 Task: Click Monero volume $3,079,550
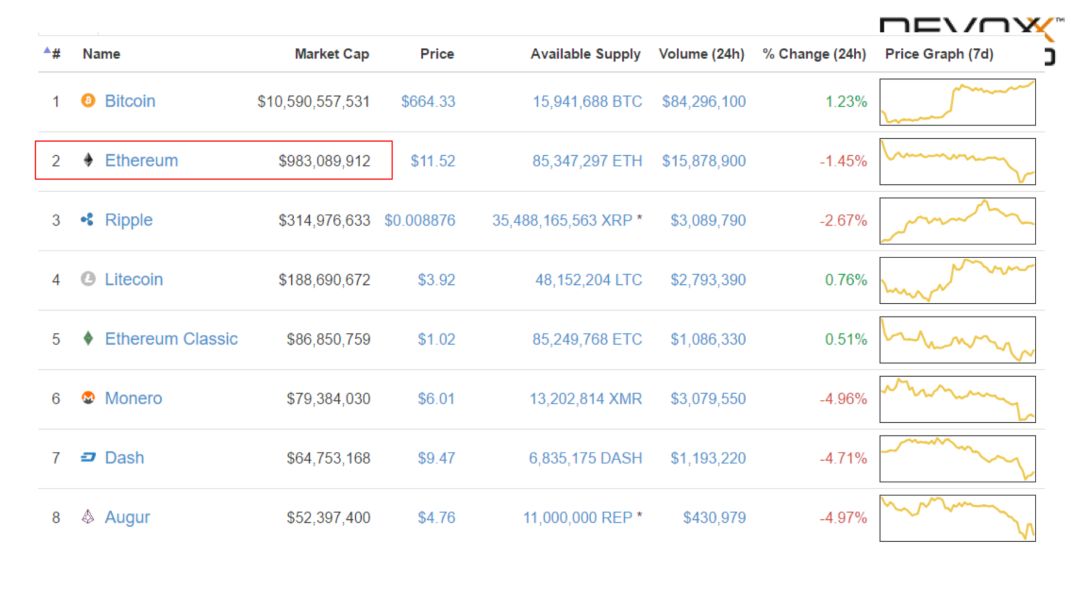pos(708,399)
